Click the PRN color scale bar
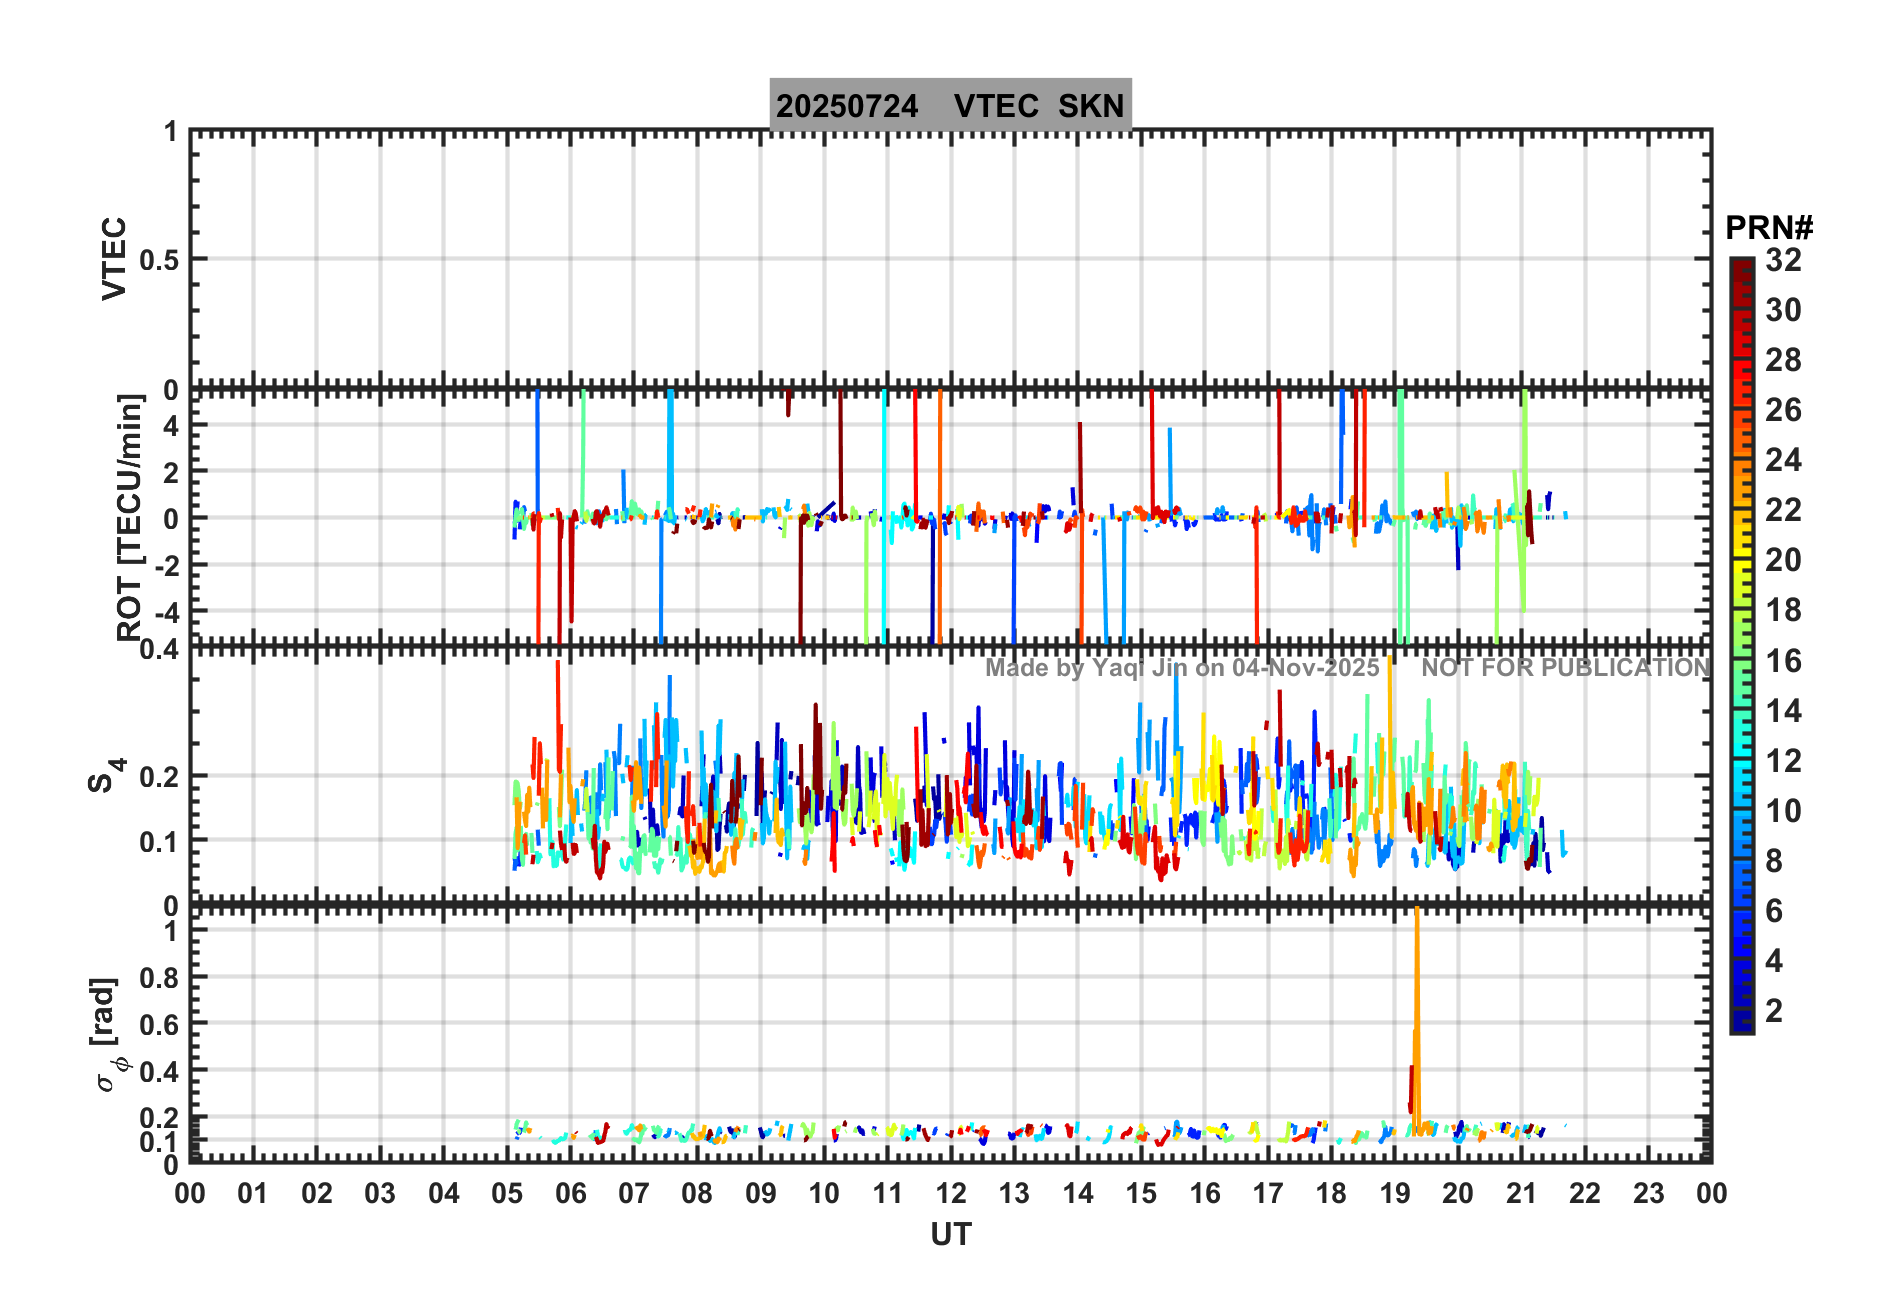Viewport: 1902px width, 1292px height. (x=1742, y=646)
